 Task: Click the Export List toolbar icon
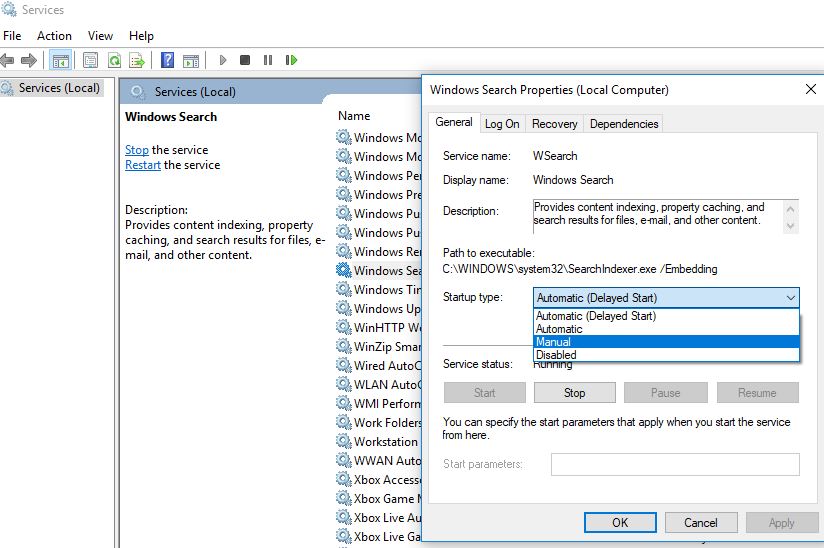click(137, 60)
